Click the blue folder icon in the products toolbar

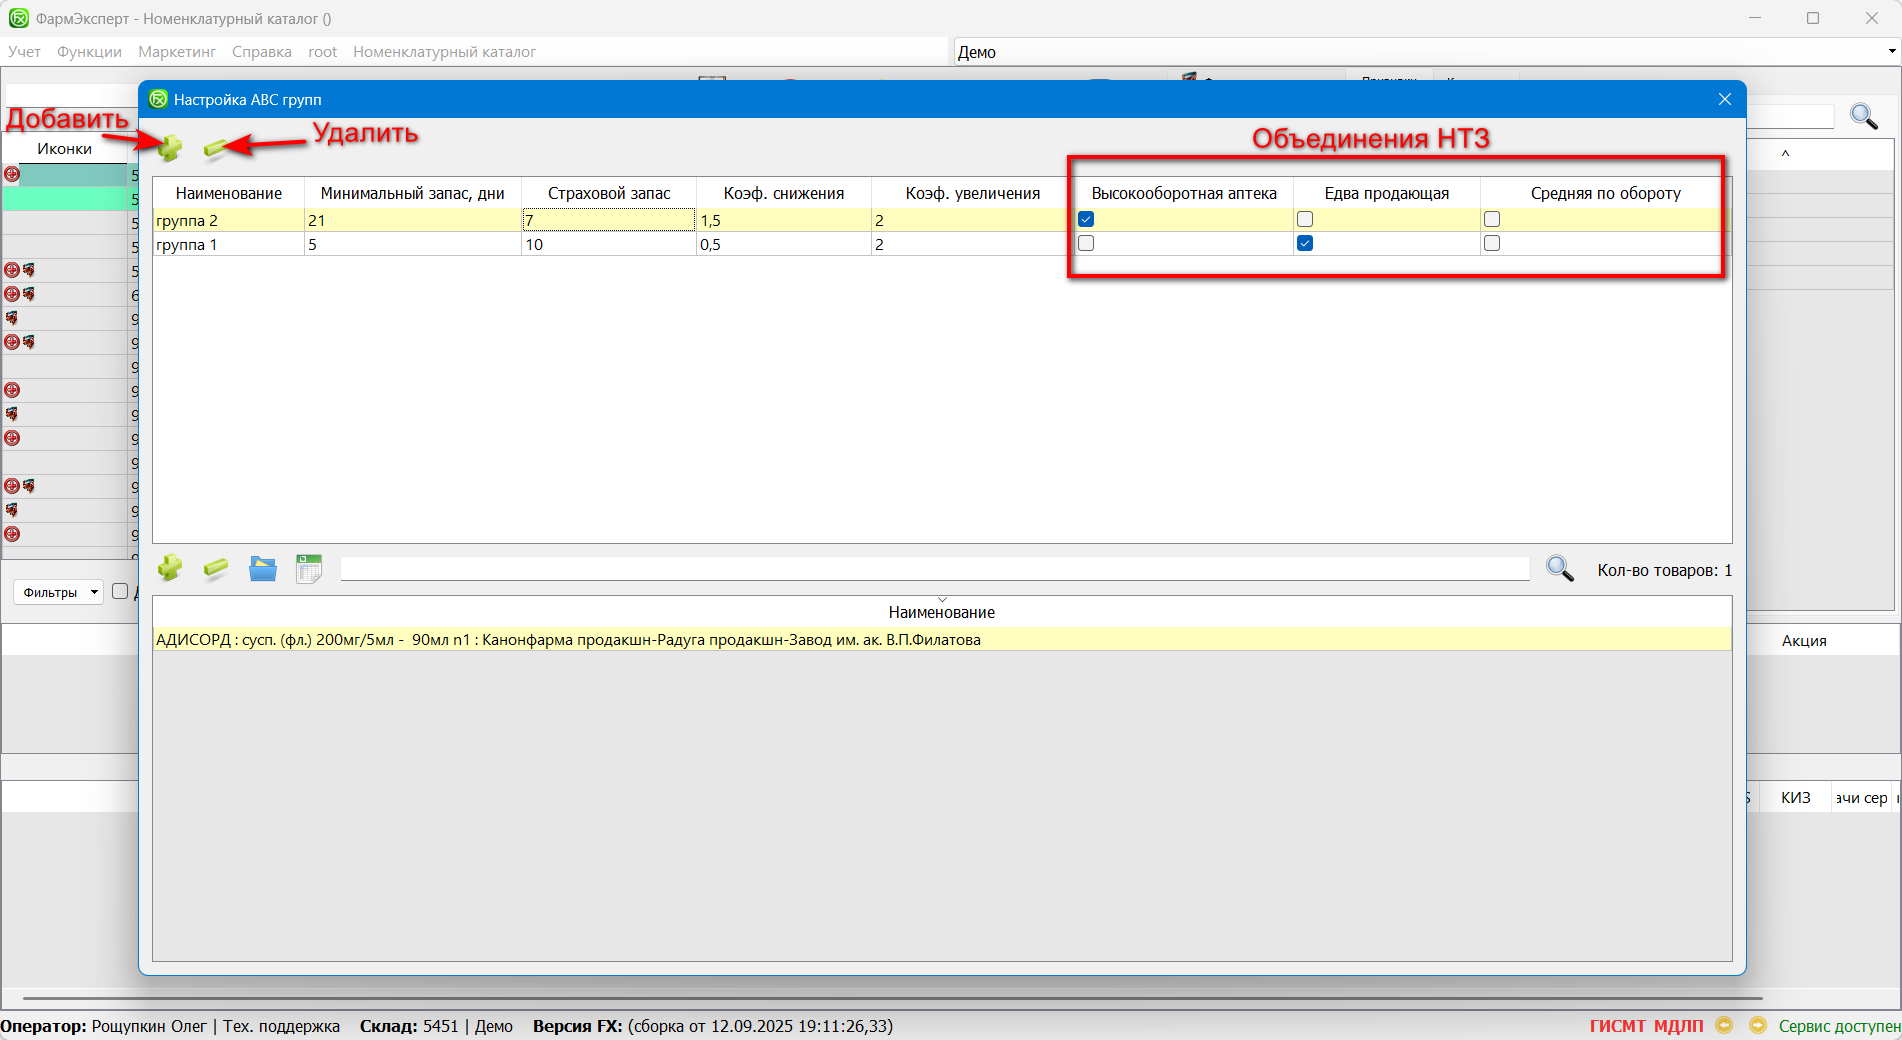(x=263, y=569)
